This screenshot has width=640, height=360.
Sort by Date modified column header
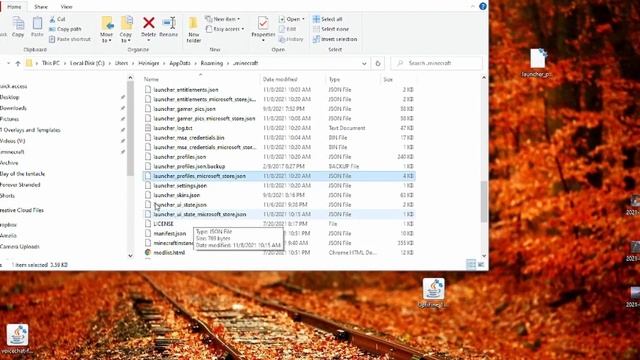coord(280,79)
